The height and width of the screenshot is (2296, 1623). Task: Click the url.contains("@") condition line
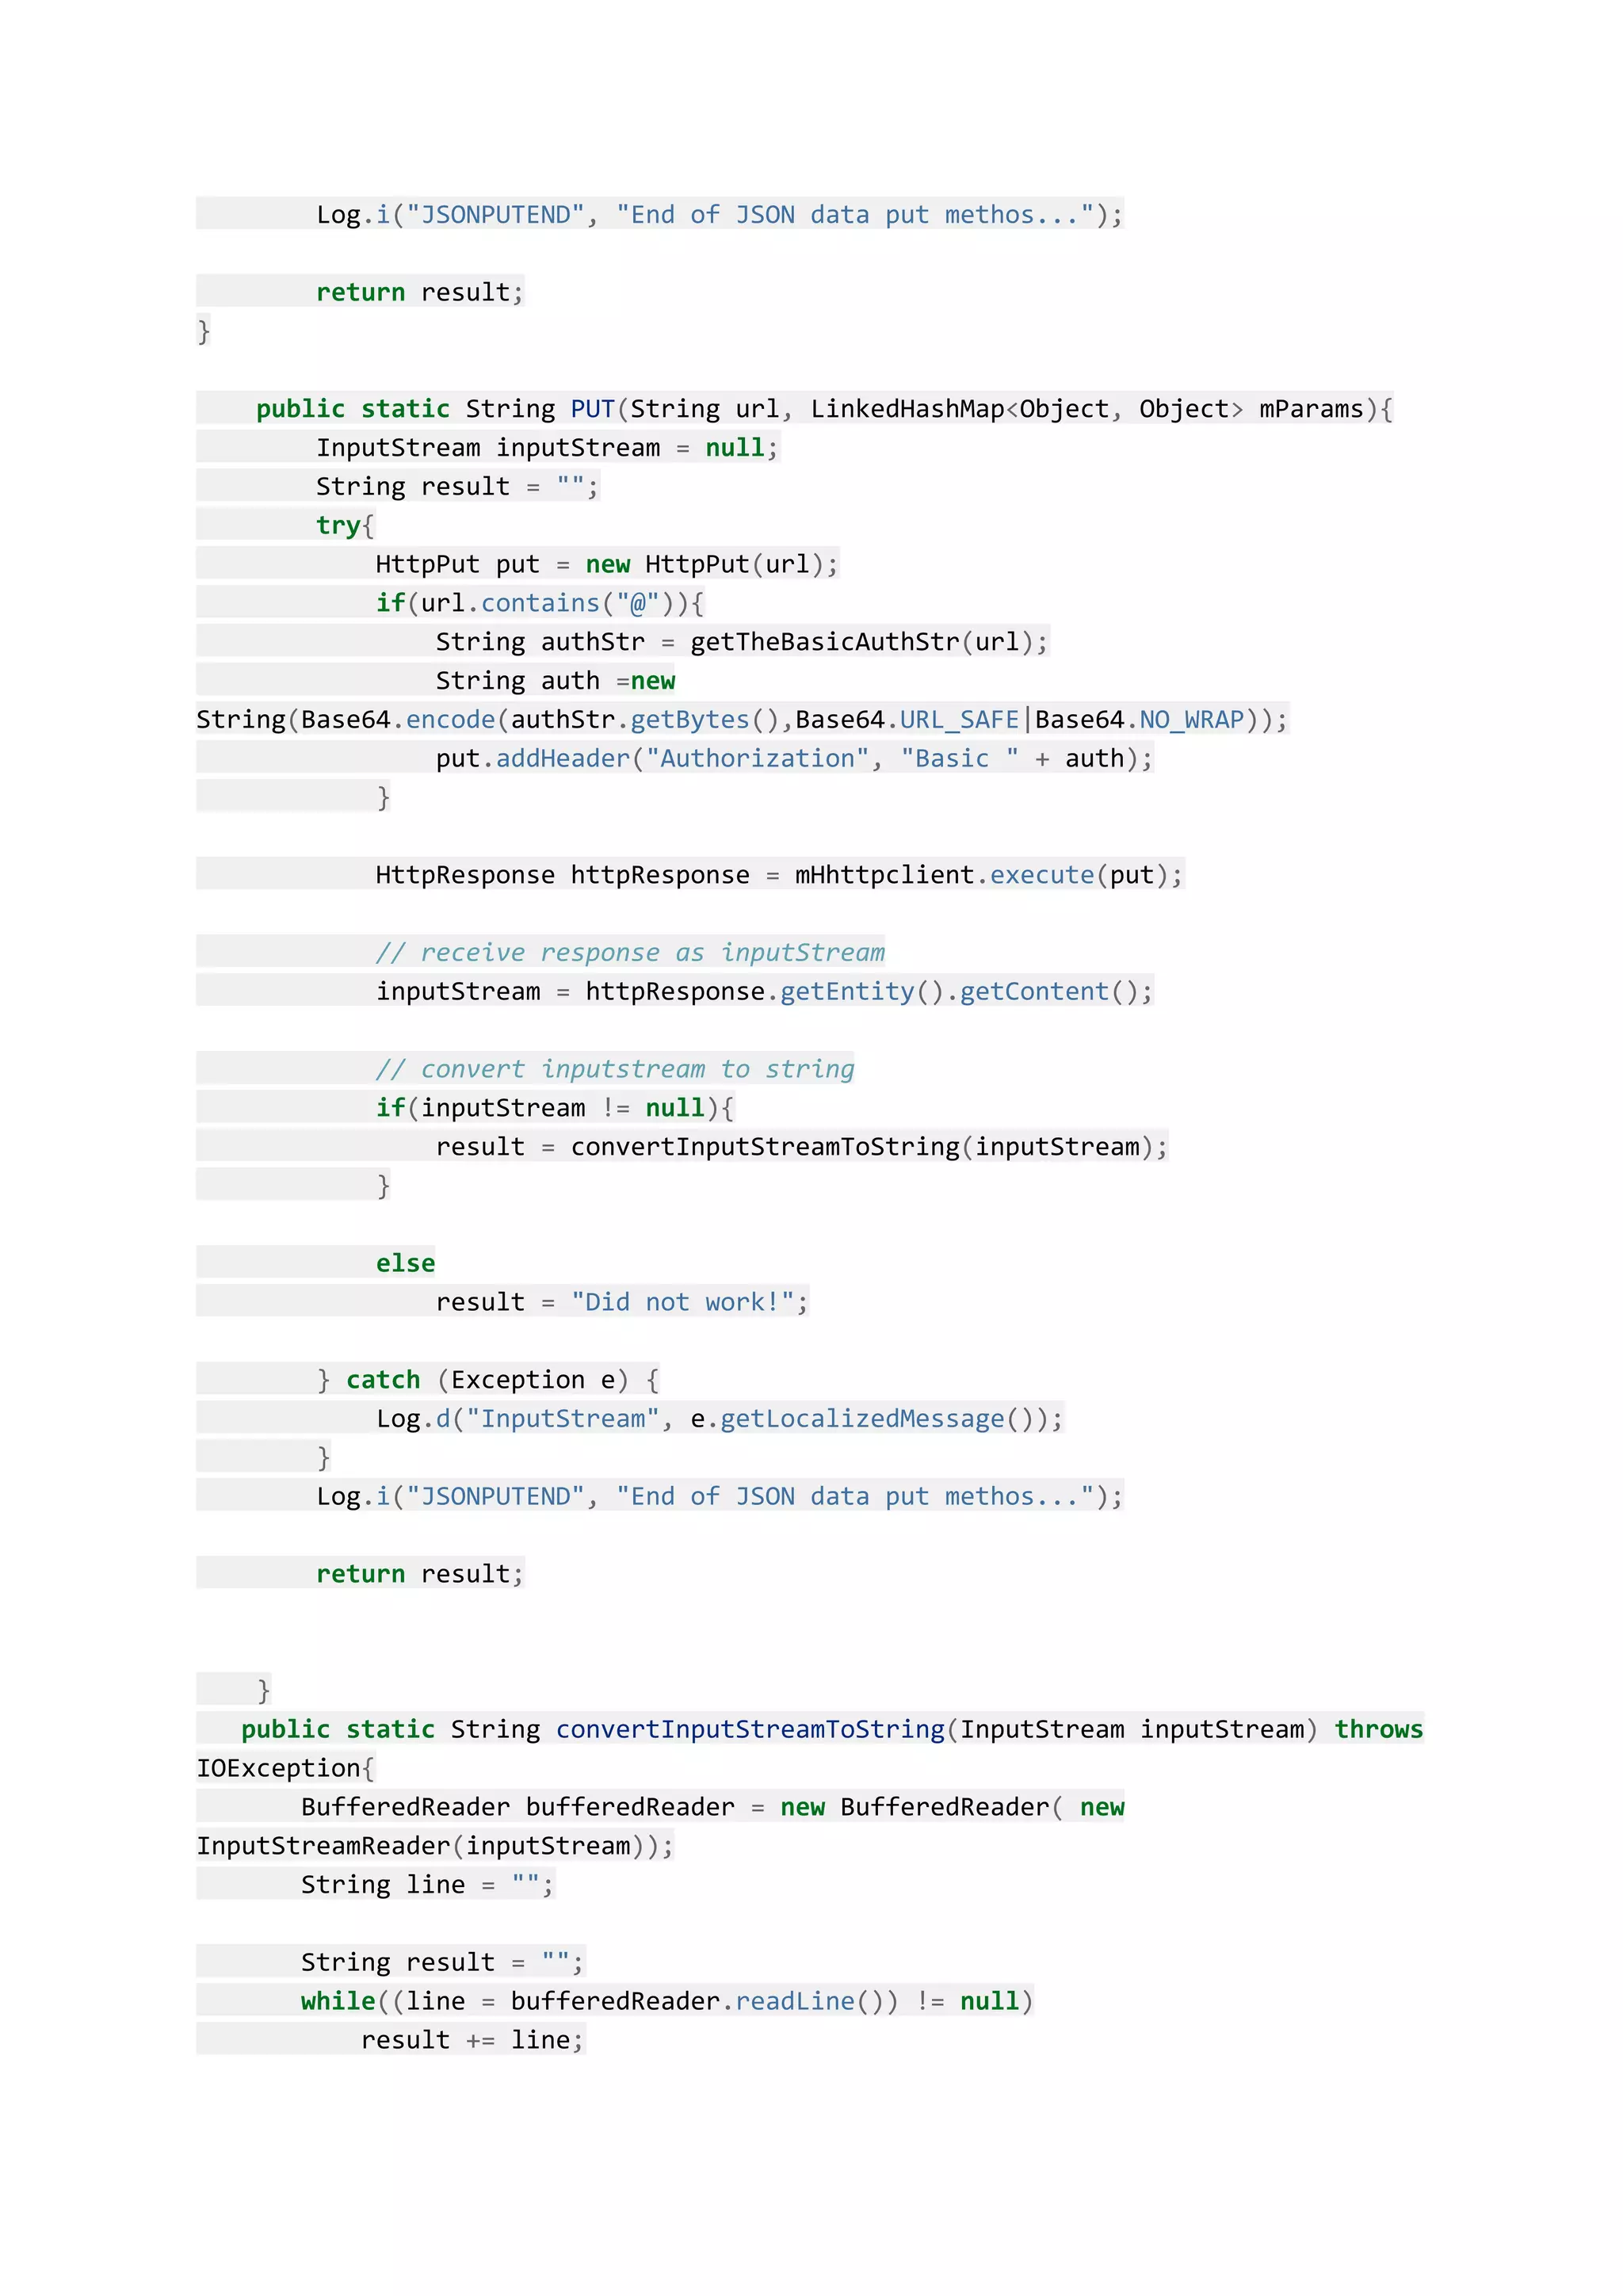tap(540, 603)
